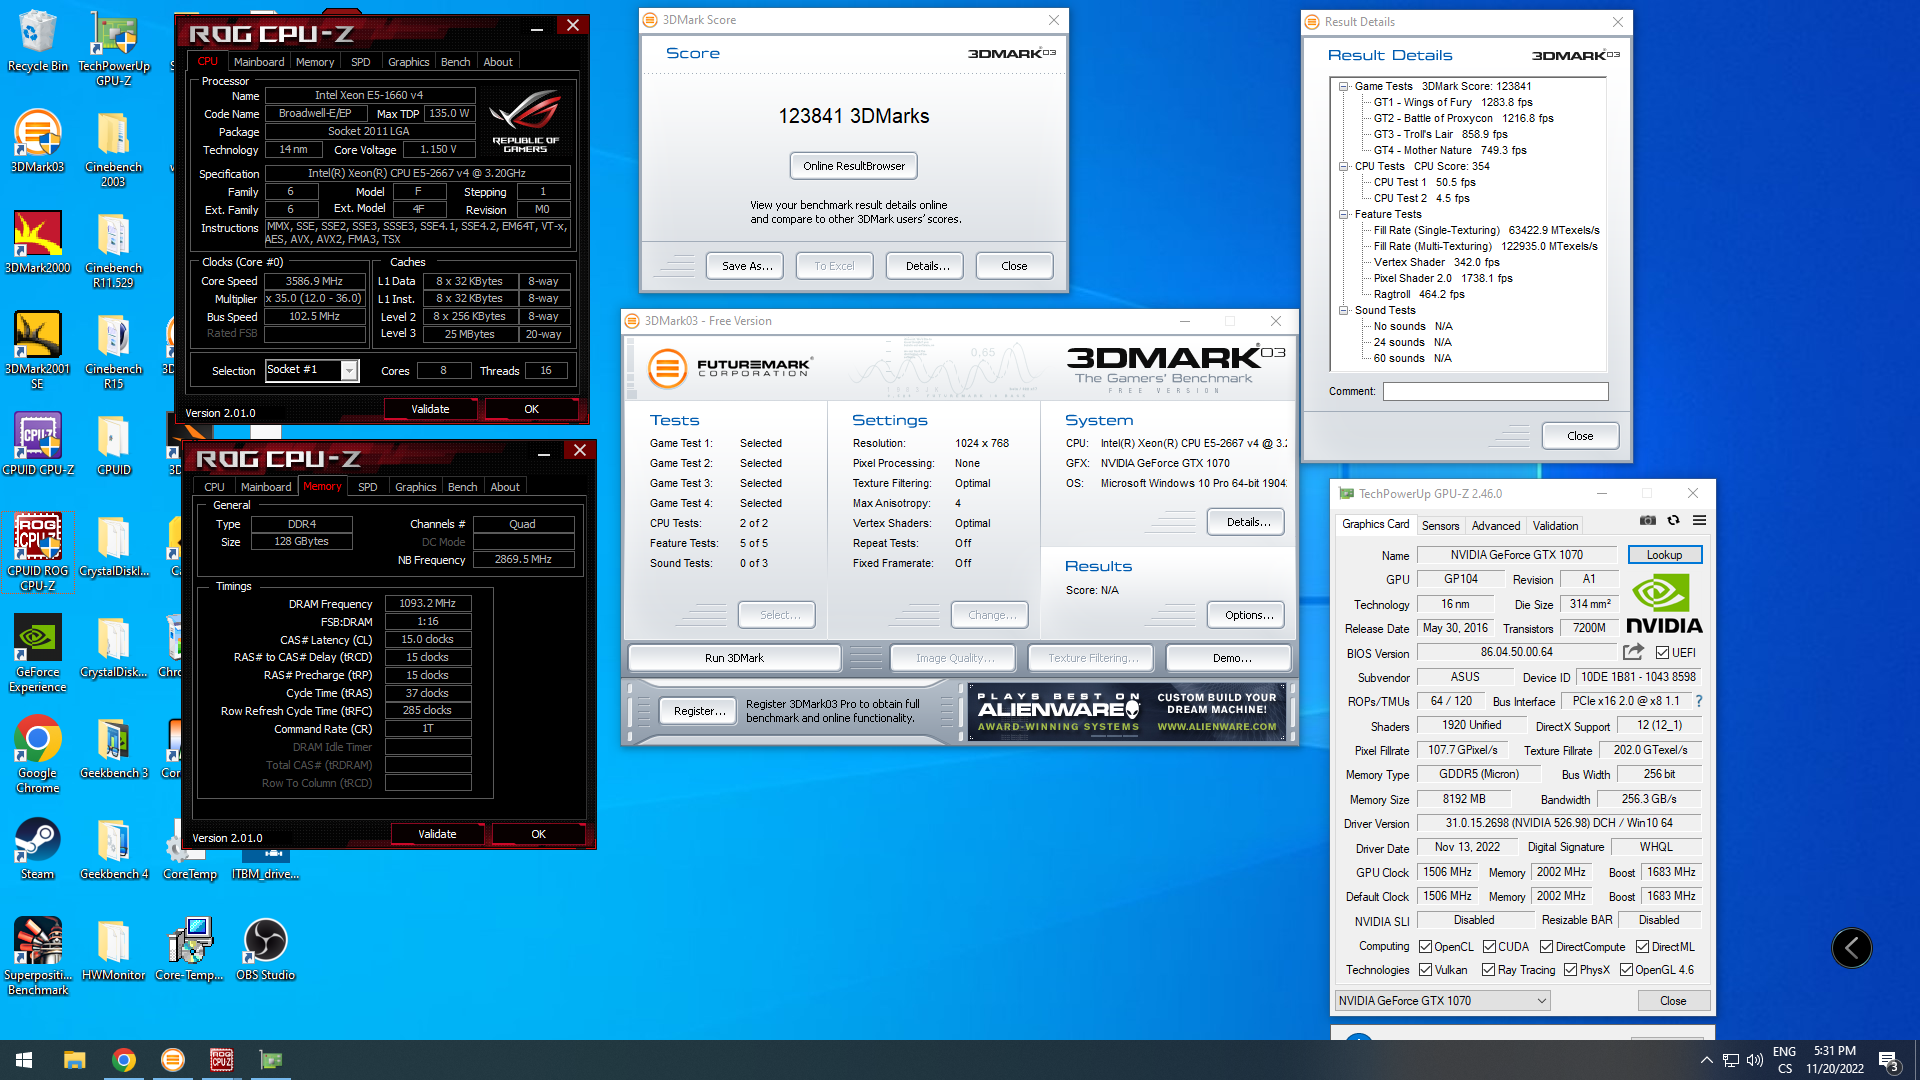
Task: Click the ROG CPU-Z taskbar icon
Action: click(x=221, y=1060)
